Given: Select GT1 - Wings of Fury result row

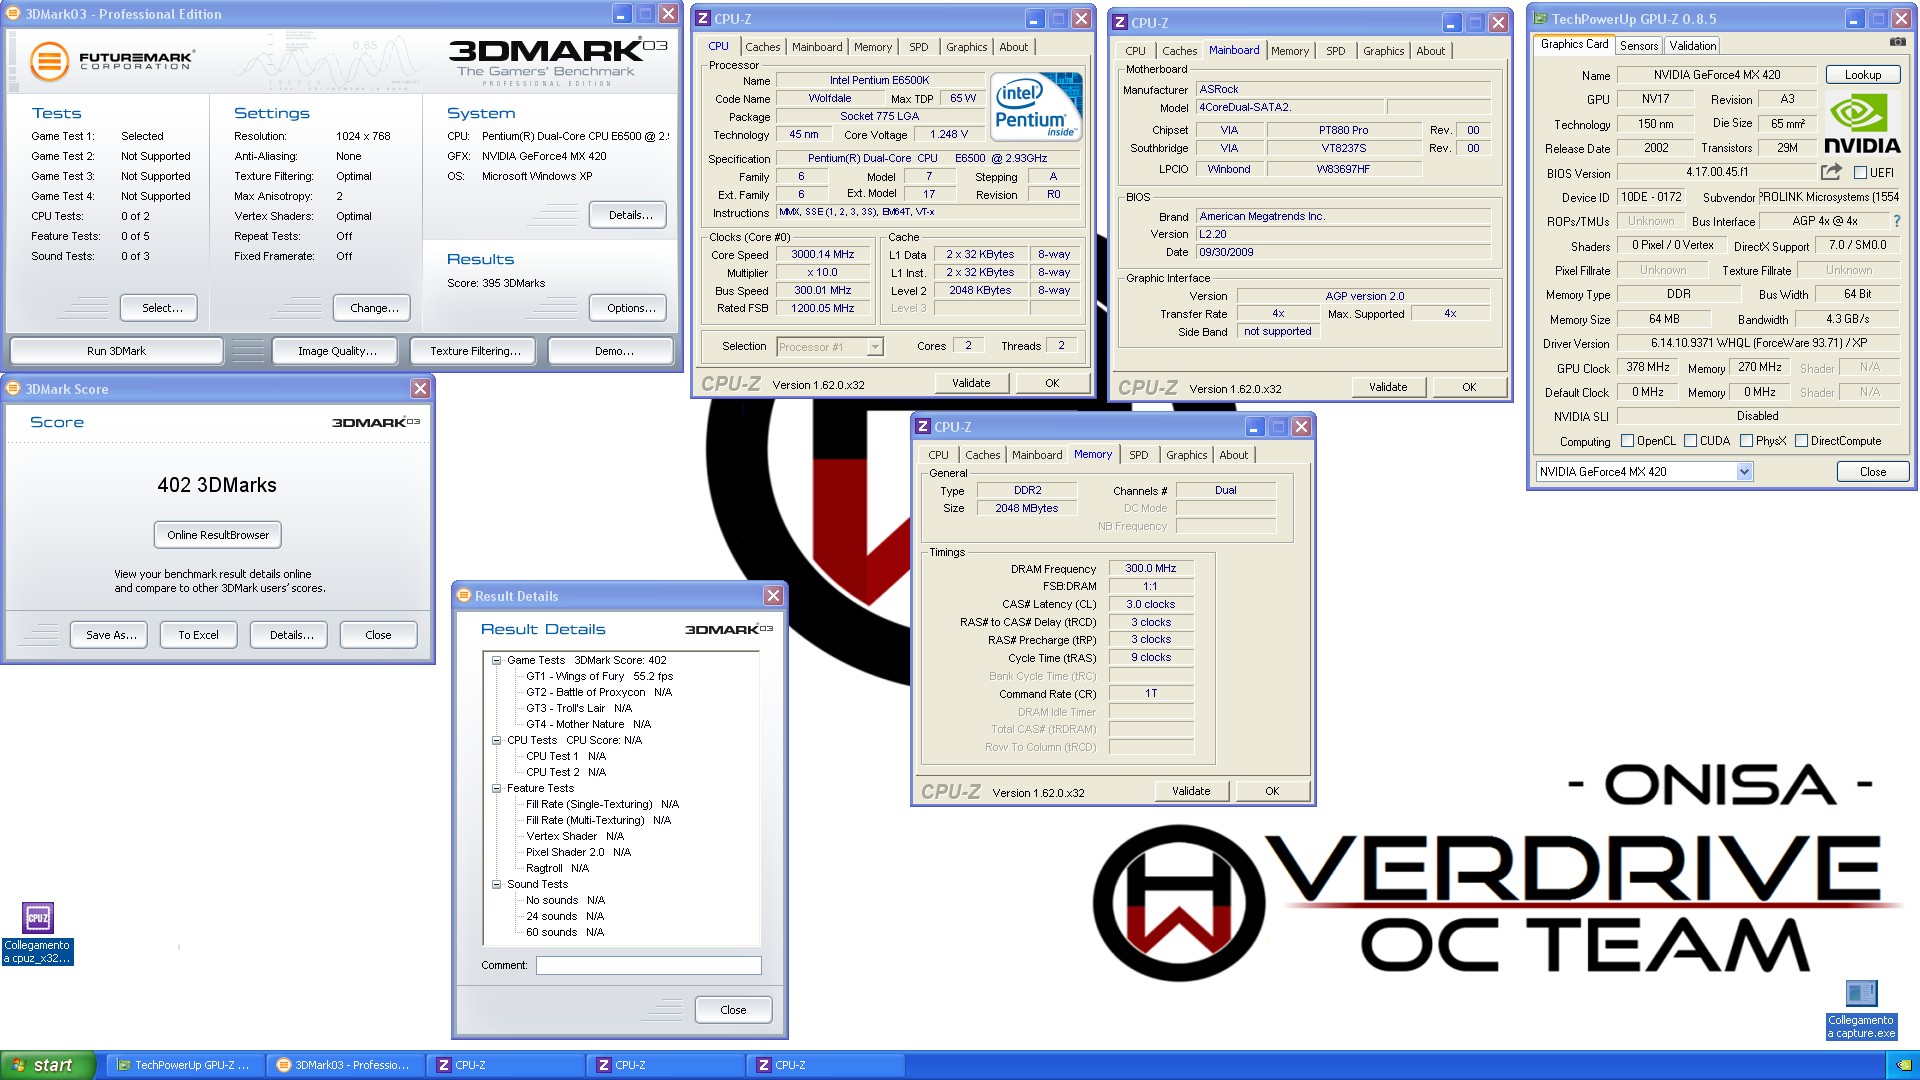Looking at the screenshot, I should click(x=599, y=676).
